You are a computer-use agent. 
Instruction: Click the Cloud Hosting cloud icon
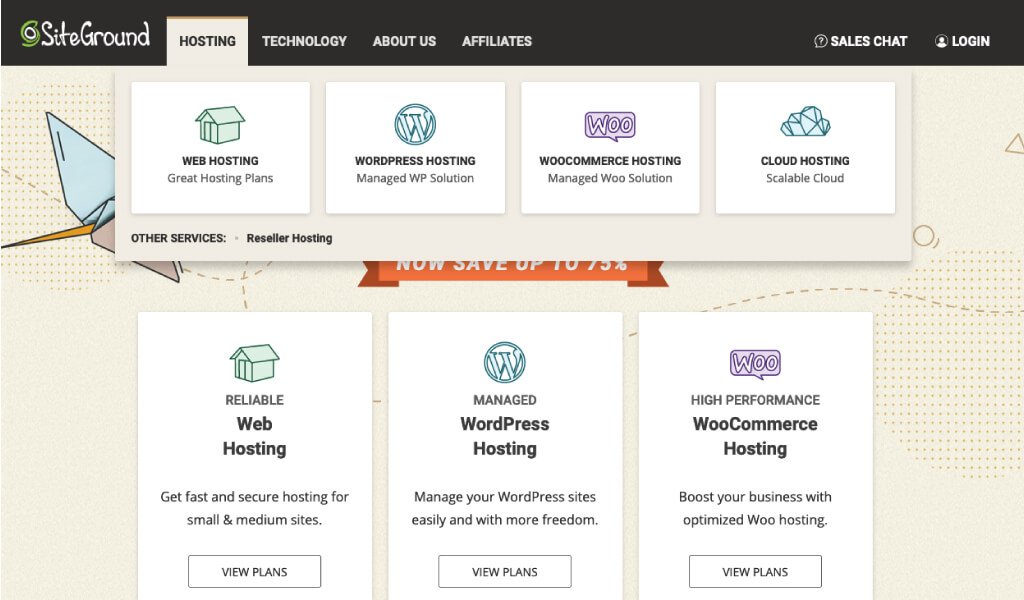[x=805, y=121]
